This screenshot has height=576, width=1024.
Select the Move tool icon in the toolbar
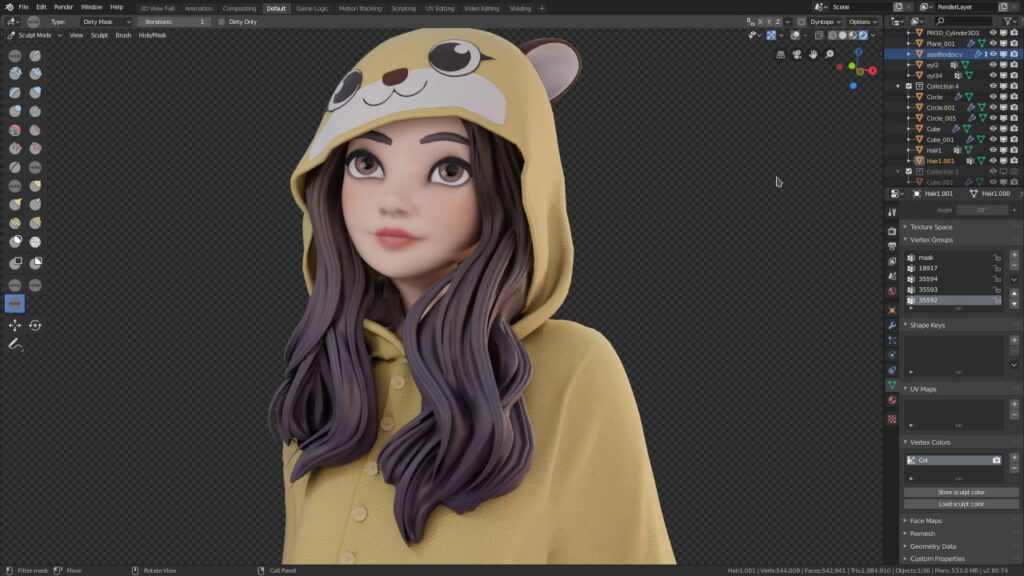[x=14, y=326]
